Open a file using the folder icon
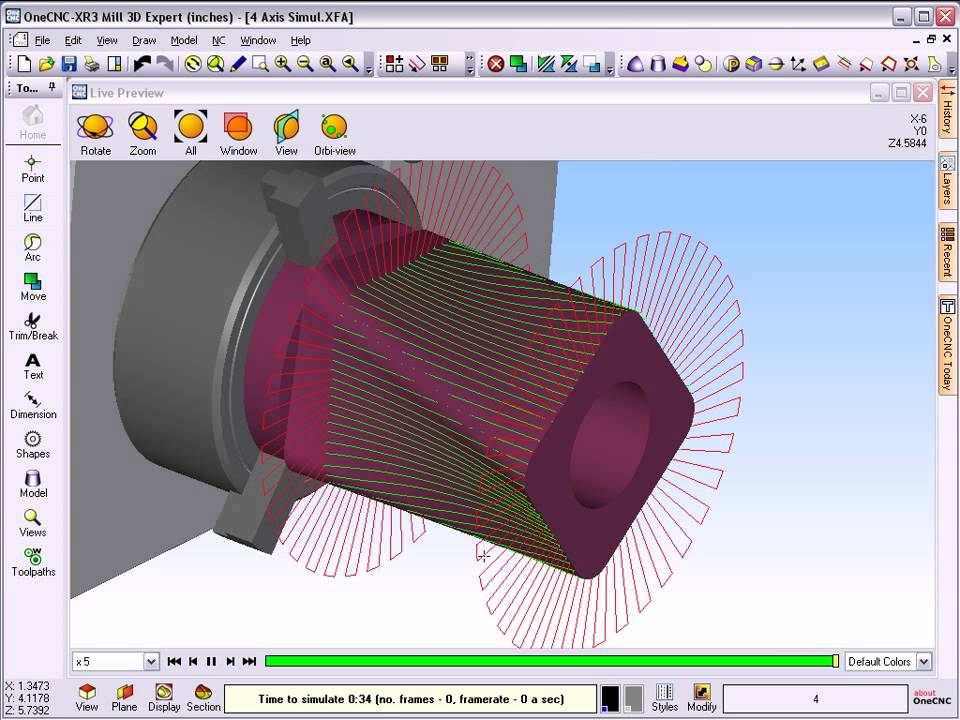This screenshot has height=720, width=960. click(47, 64)
